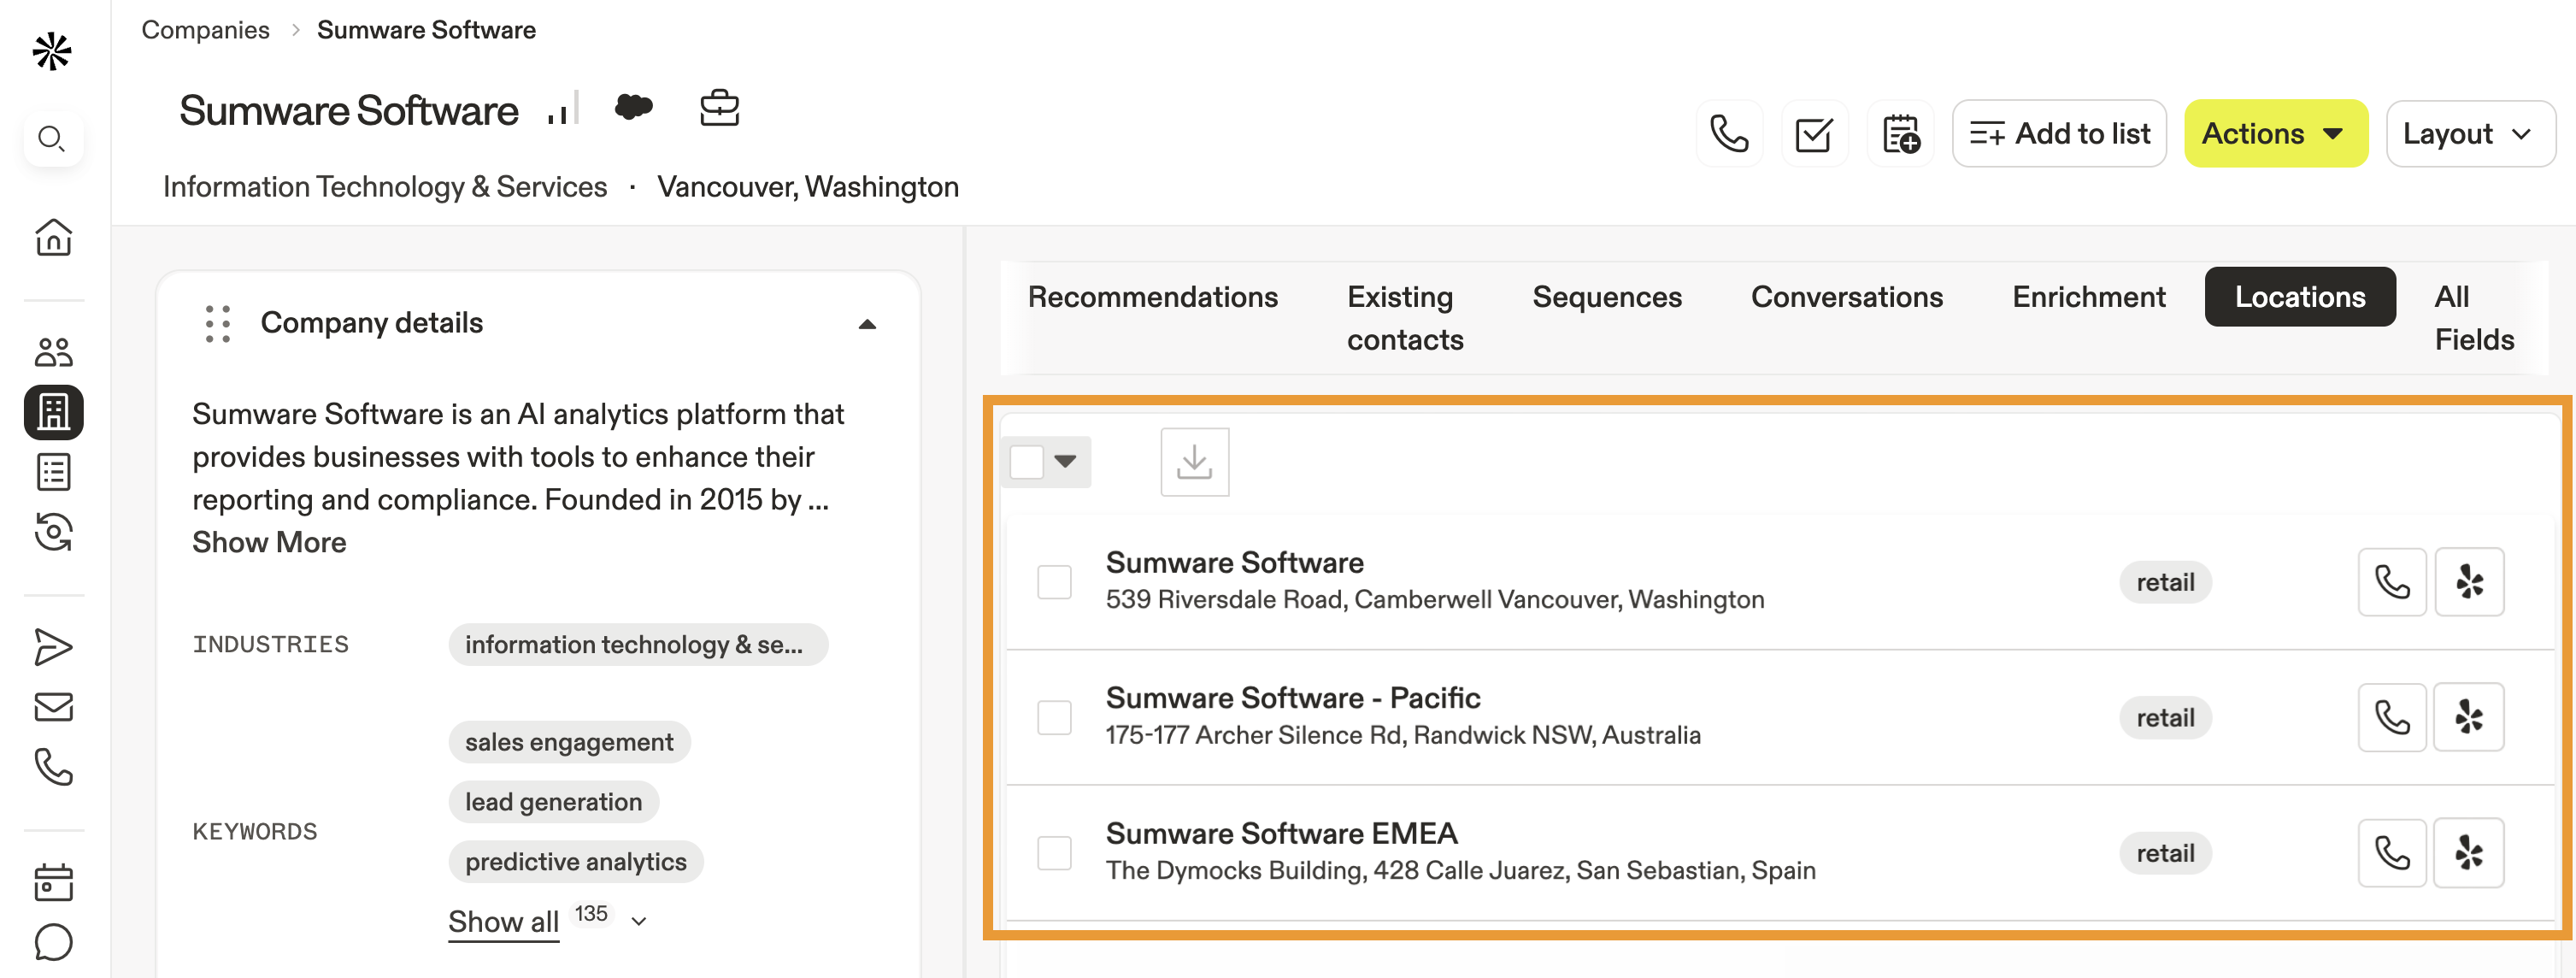Viewport: 2576px width, 978px height.
Task: Open the search icon in left sidebar
Action: pyautogui.click(x=52, y=138)
